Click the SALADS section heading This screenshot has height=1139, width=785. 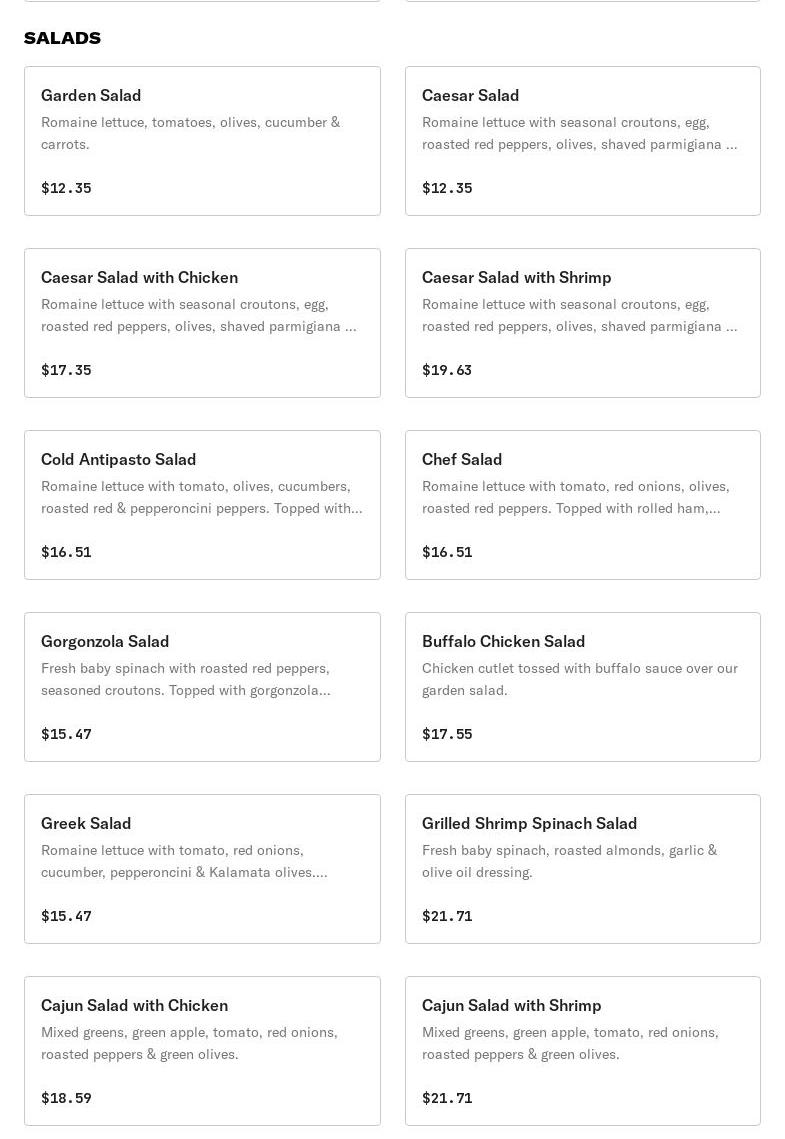coord(62,38)
